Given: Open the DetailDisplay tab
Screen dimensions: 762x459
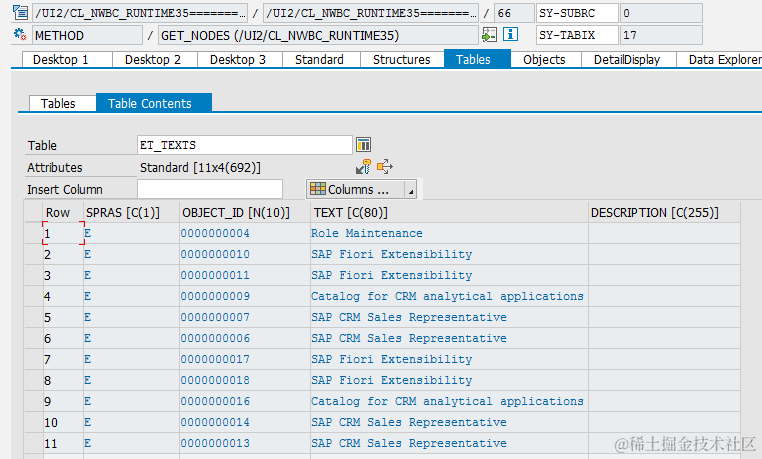Looking at the screenshot, I should 627,60.
